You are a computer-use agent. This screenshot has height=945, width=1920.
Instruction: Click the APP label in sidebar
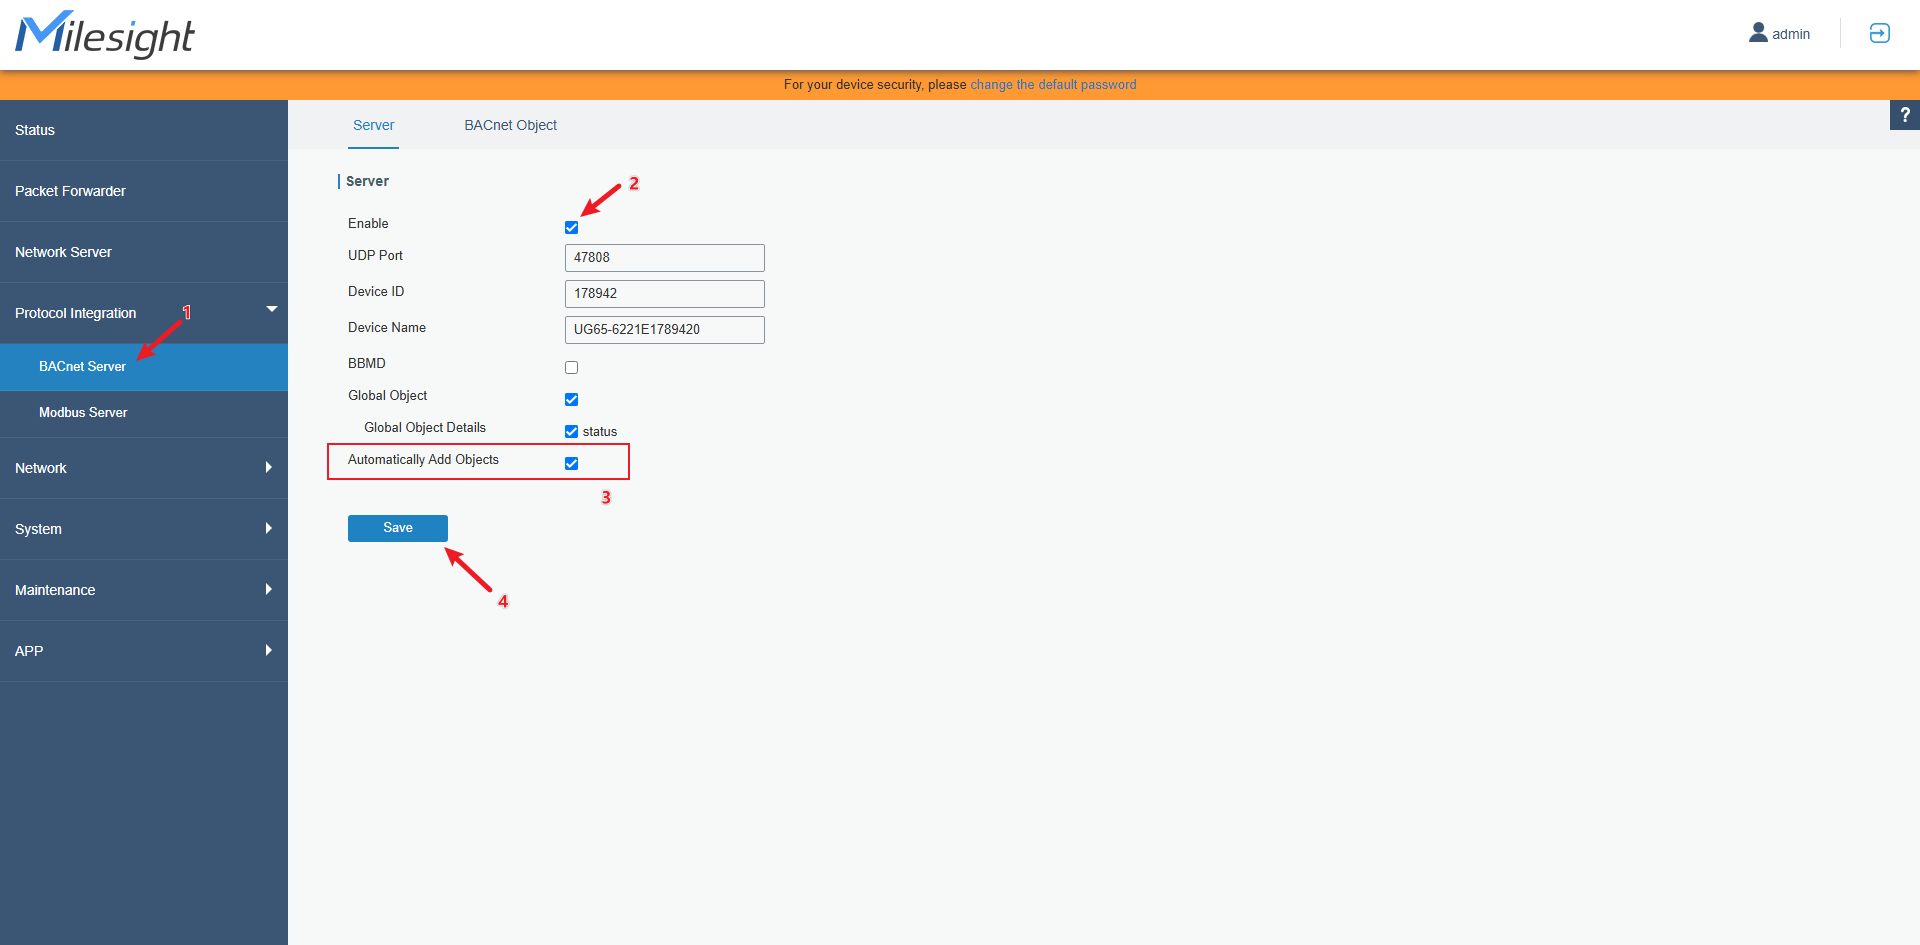point(29,651)
